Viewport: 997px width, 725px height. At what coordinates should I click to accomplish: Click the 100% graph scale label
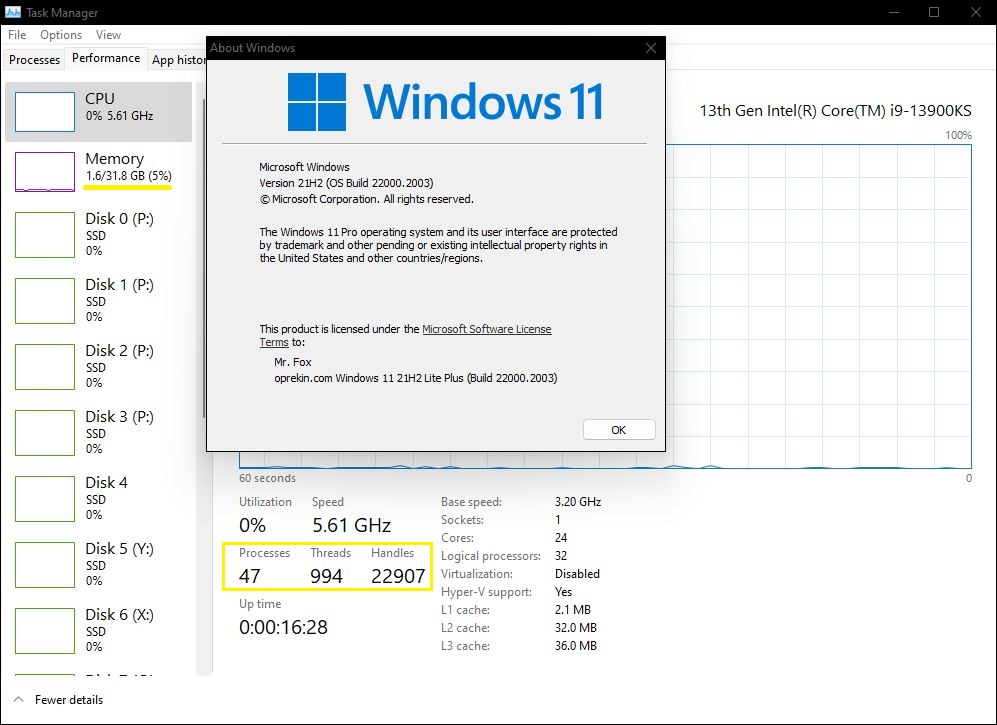tap(958, 135)
